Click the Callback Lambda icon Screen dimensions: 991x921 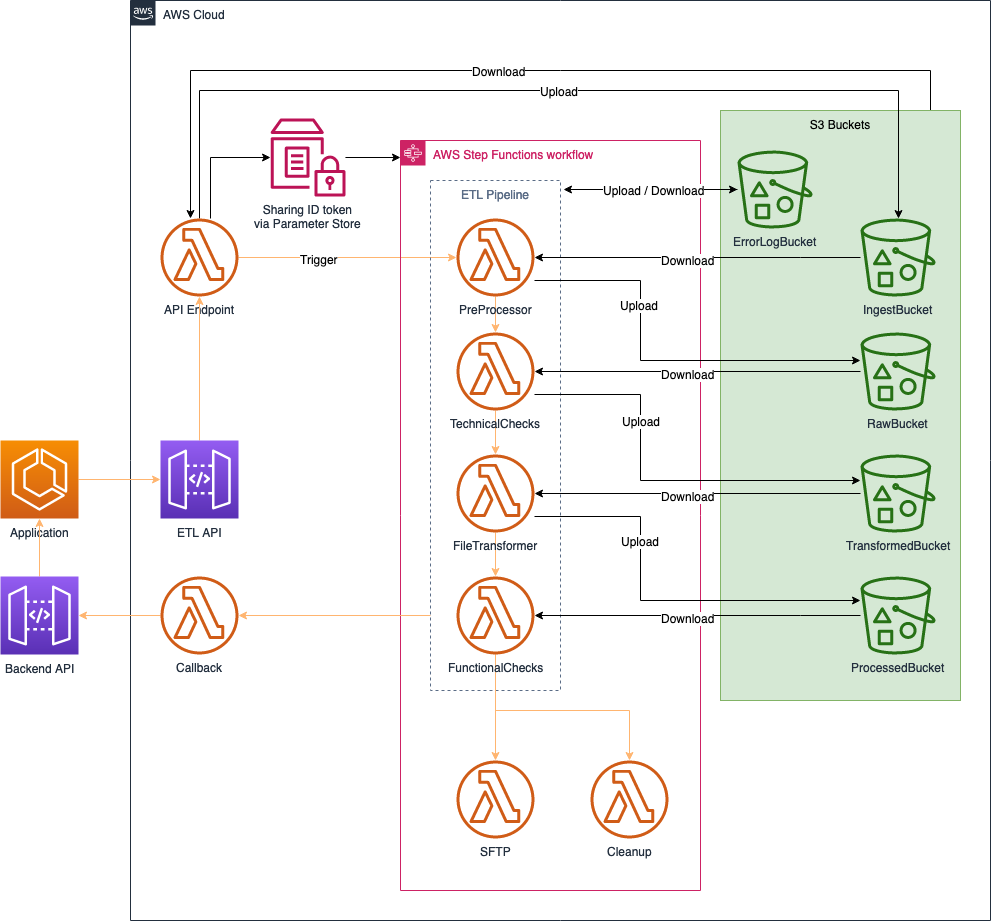(x=198, y=615)
